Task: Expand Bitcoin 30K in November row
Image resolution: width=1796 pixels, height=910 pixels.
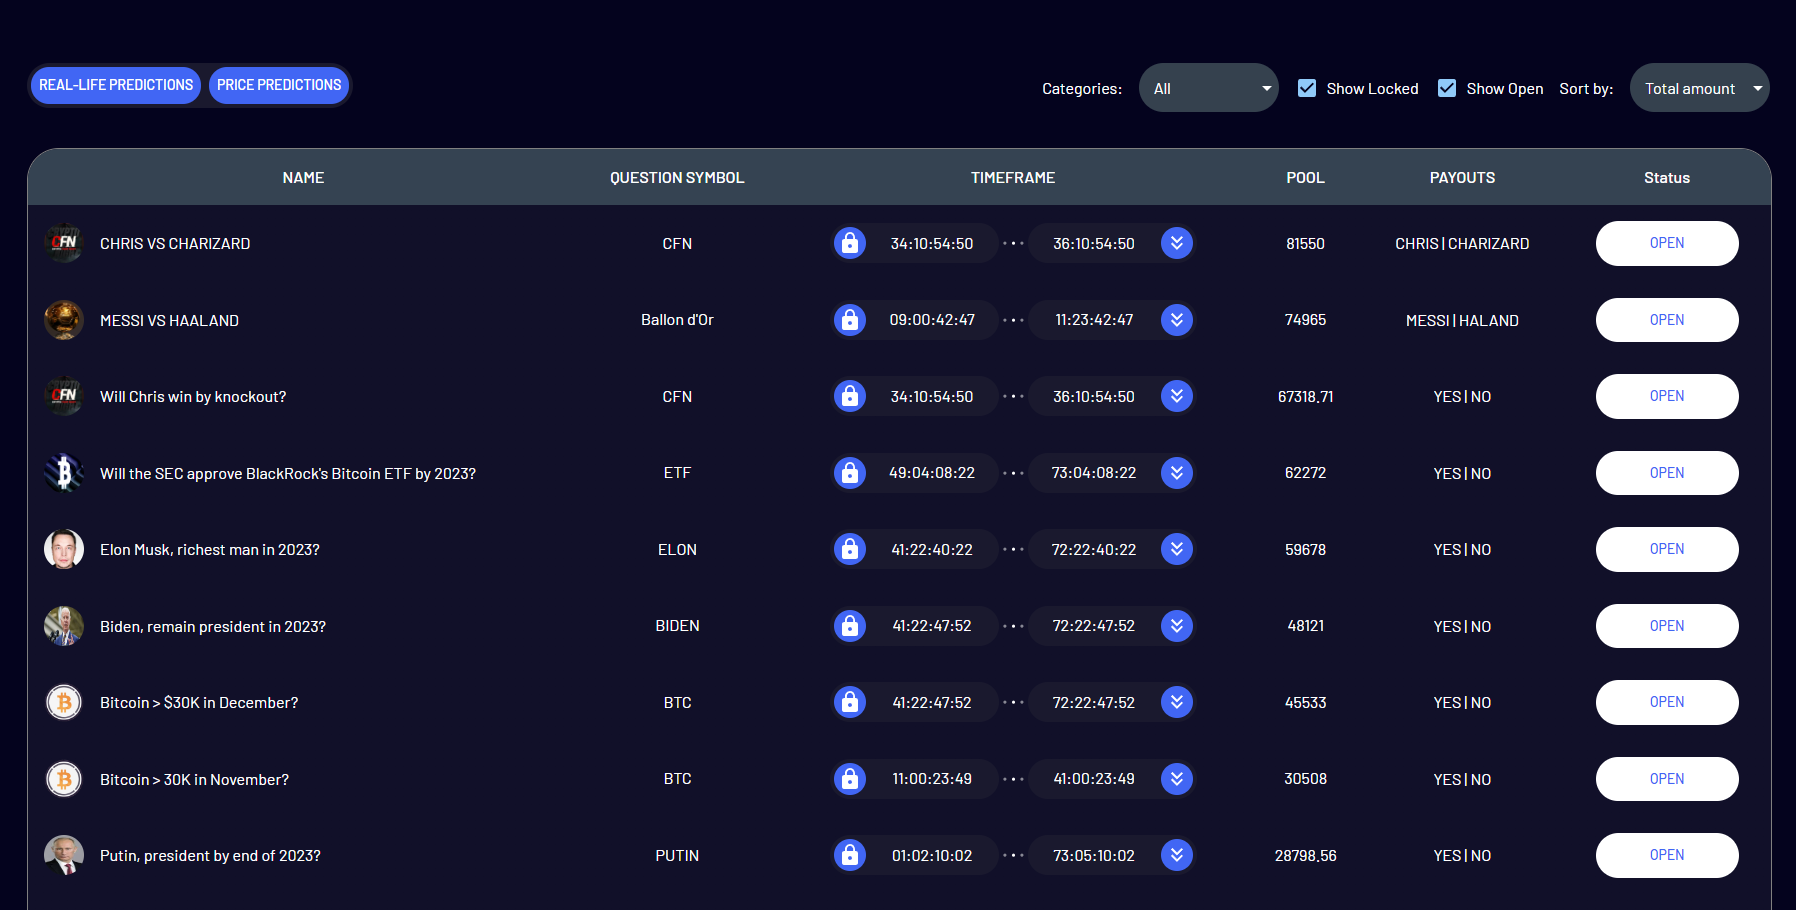Action: tap(1177, 779)
